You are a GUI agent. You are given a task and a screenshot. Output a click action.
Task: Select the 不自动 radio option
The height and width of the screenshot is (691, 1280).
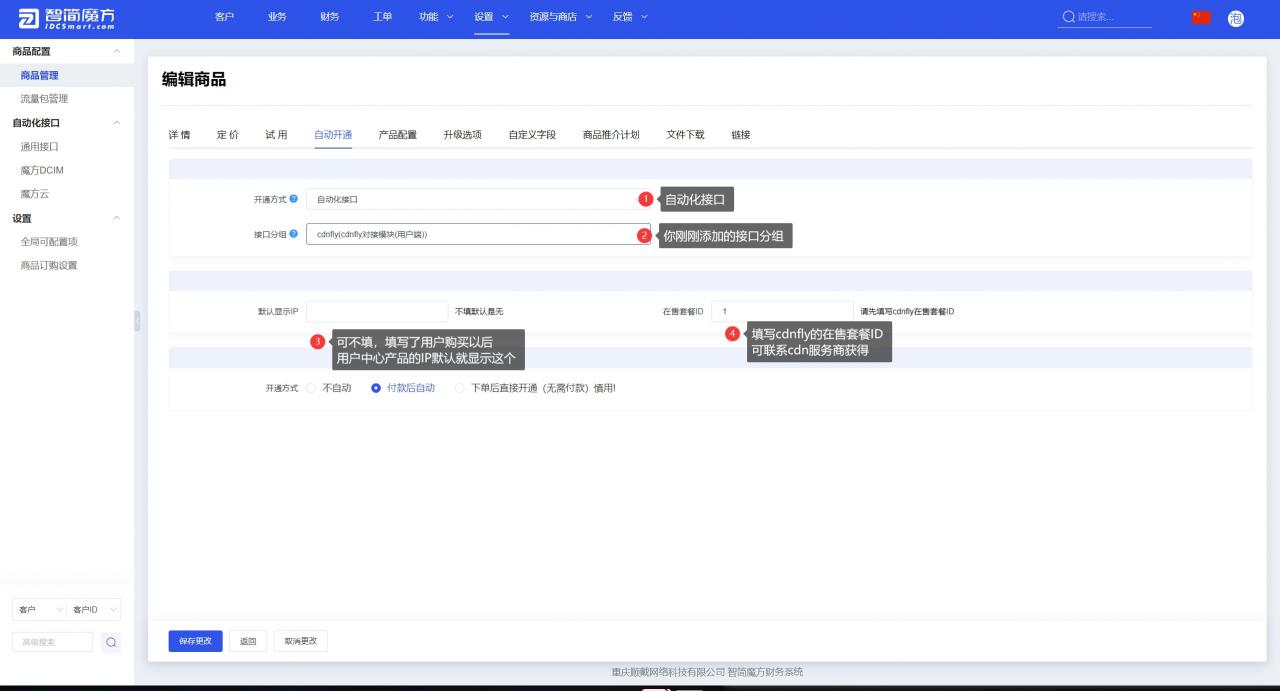[x=311, y=388]
